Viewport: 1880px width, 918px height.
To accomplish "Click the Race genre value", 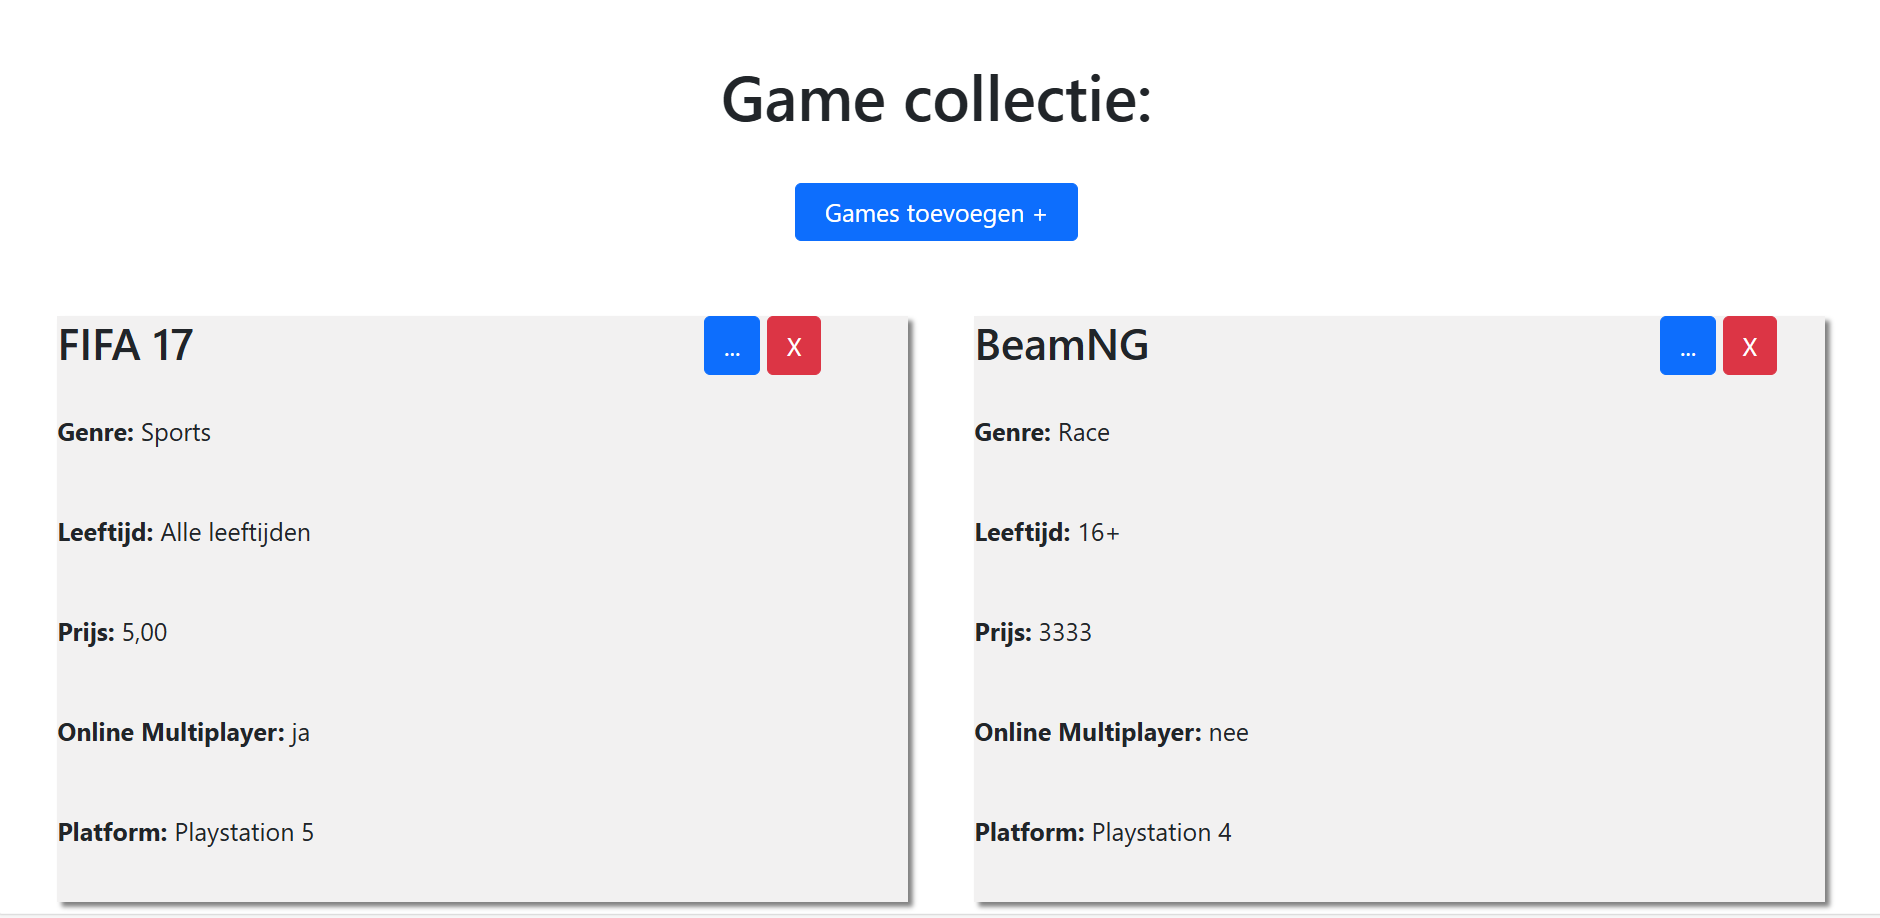I will tap(1084, 433).
